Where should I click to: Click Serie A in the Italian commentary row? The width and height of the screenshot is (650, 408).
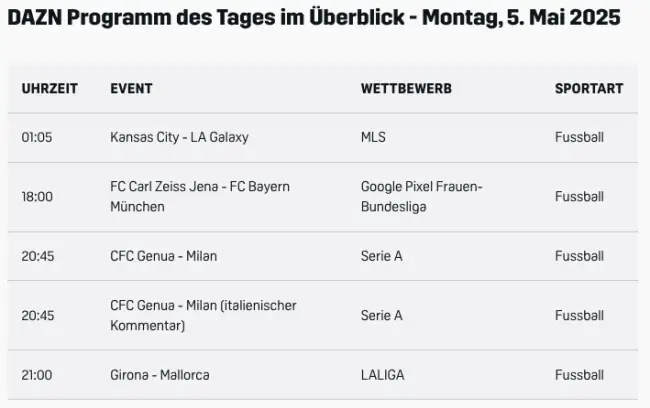pyautogui.click(x=381, y=315)
